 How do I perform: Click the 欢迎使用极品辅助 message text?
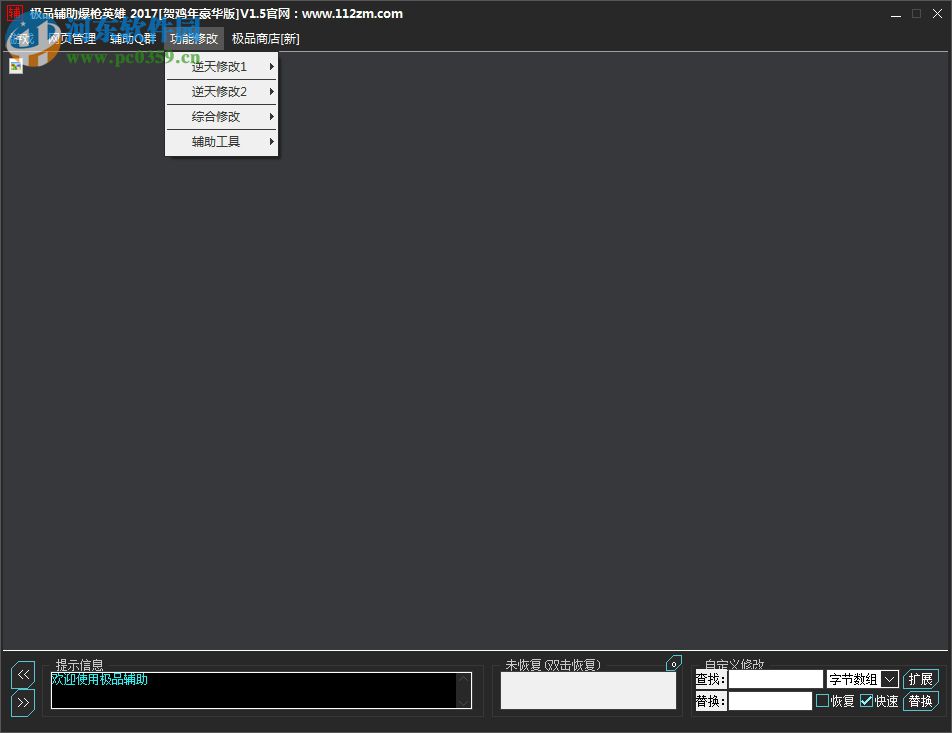[100, 679]
